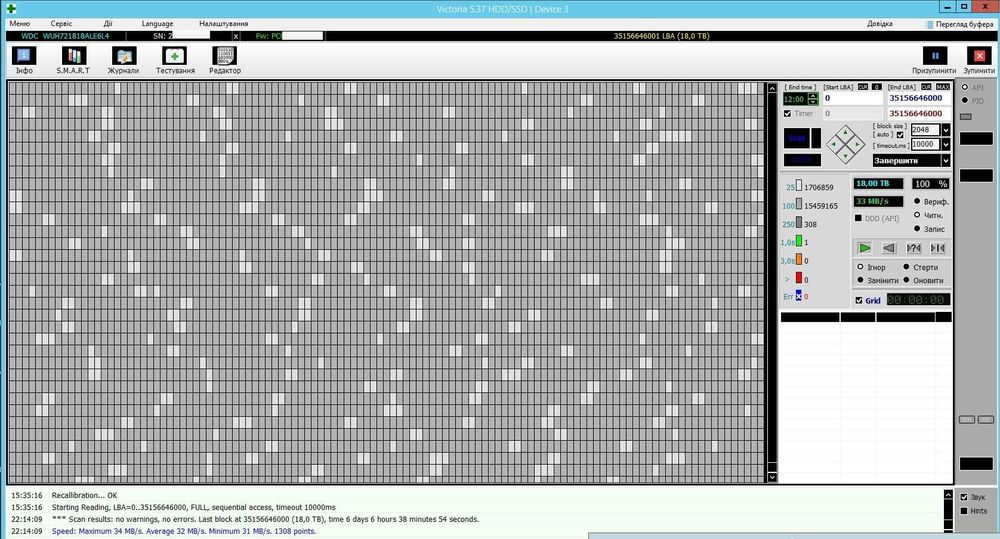Toggle the Звук sound checkbox
The height and width of the screenshot is (539, 1000).
pos(964,497)
